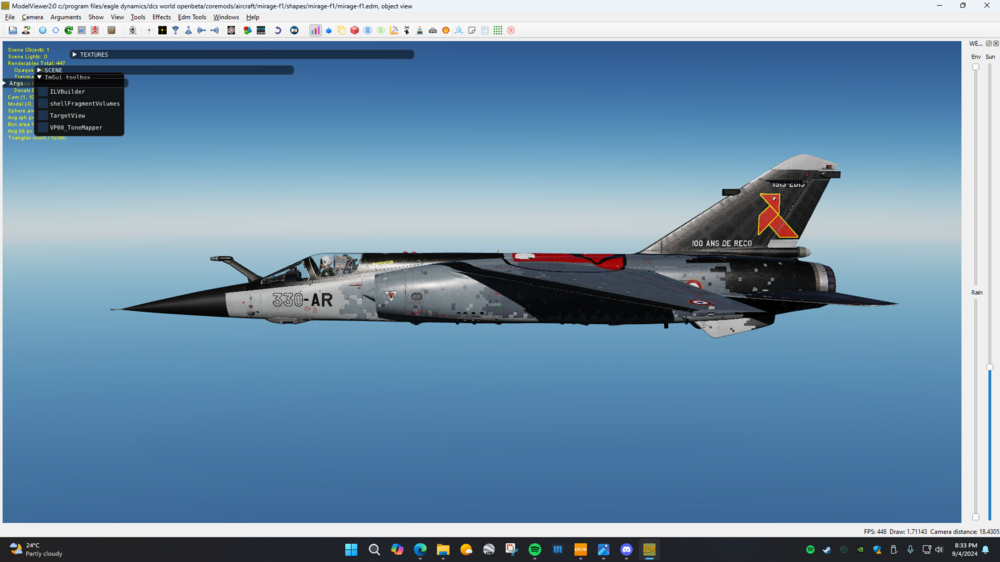
Task: Click the left-pointing blue cone toolbar icon
Action: point(214,30)
